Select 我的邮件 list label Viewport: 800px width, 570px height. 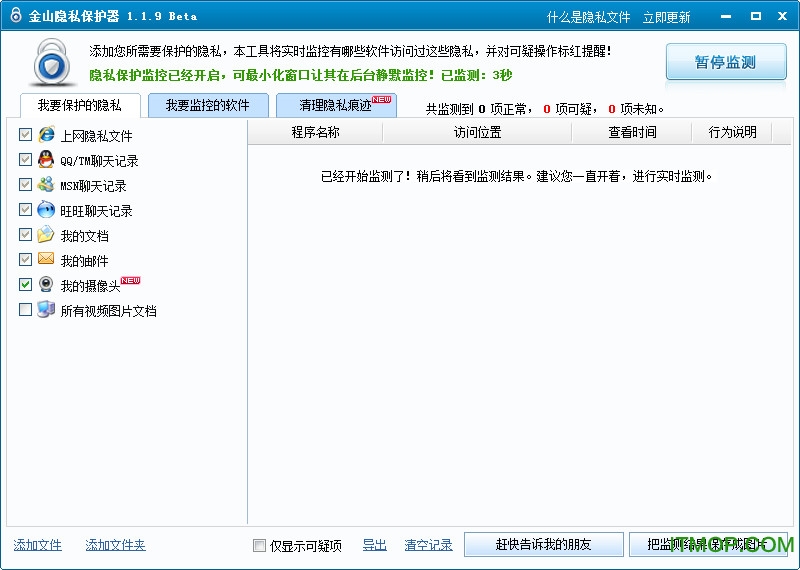coord(84,261)
